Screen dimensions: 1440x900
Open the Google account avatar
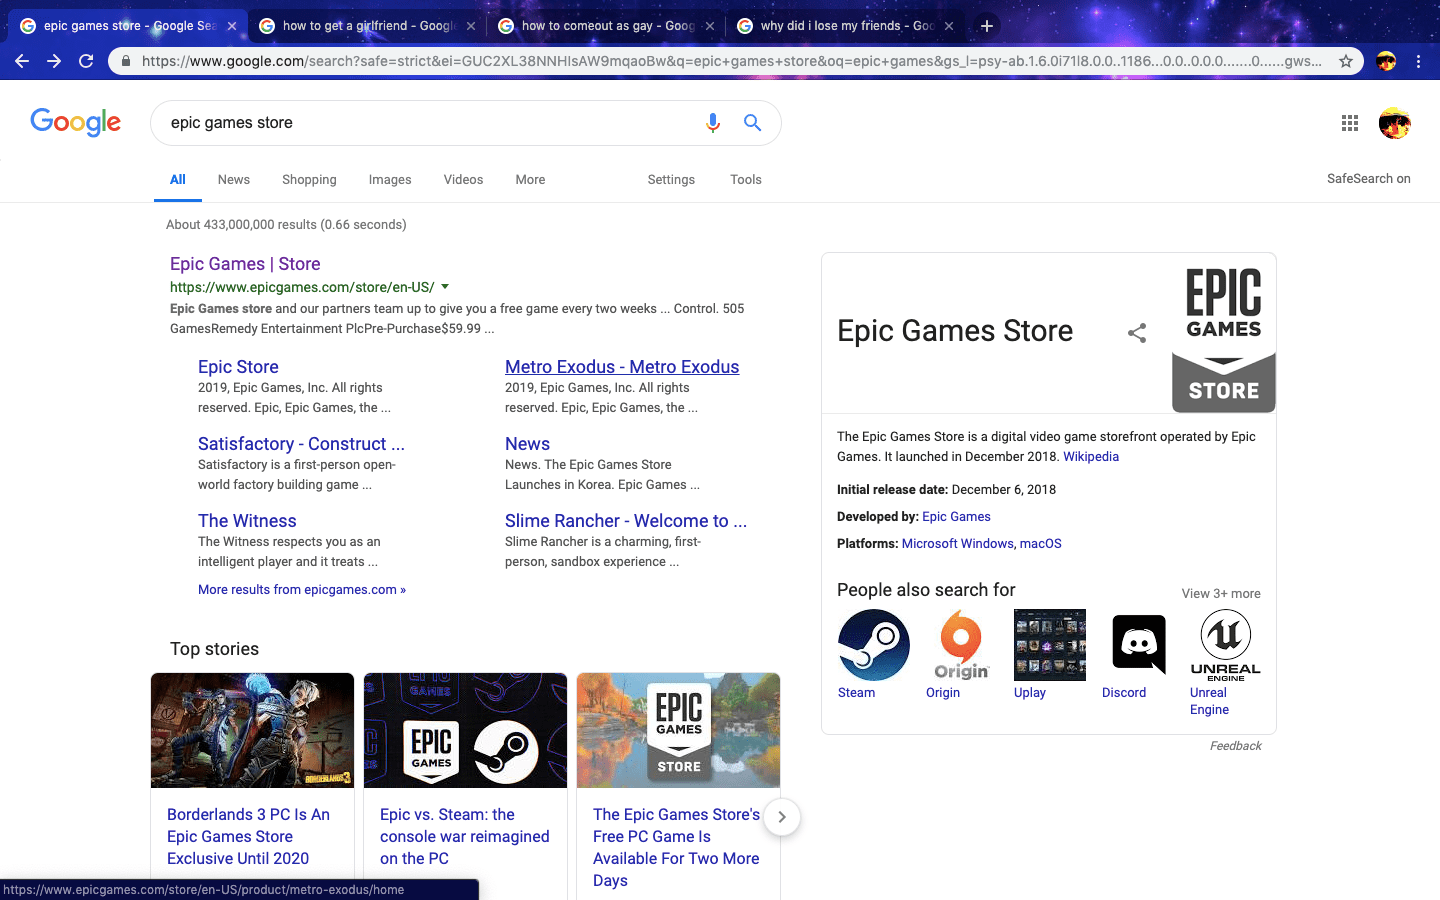1394,123
